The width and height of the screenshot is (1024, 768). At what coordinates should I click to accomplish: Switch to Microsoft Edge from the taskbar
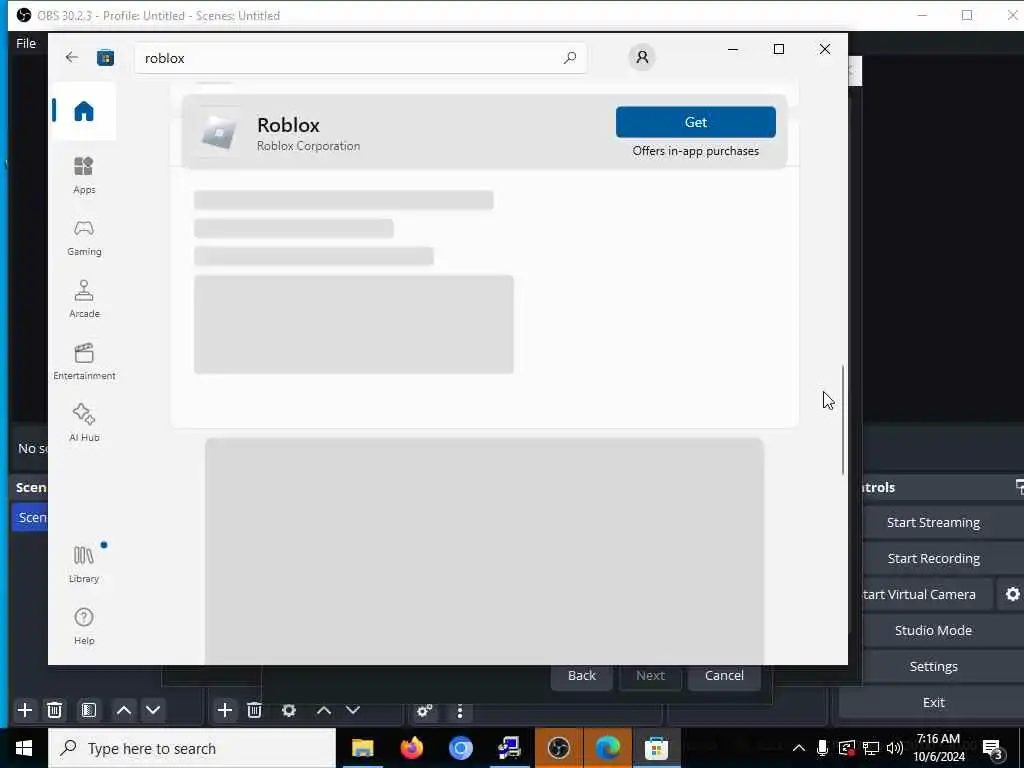(x=607, y=748)
